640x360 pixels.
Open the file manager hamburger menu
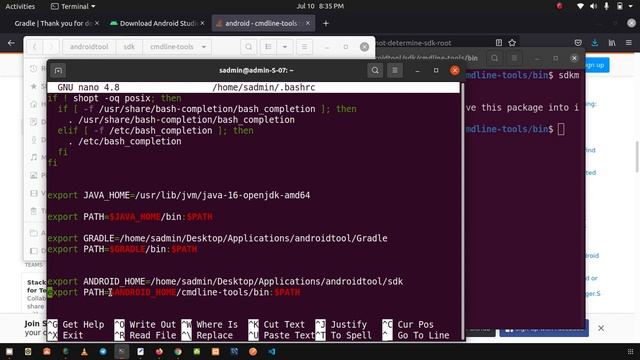click(x=304, y=47)
